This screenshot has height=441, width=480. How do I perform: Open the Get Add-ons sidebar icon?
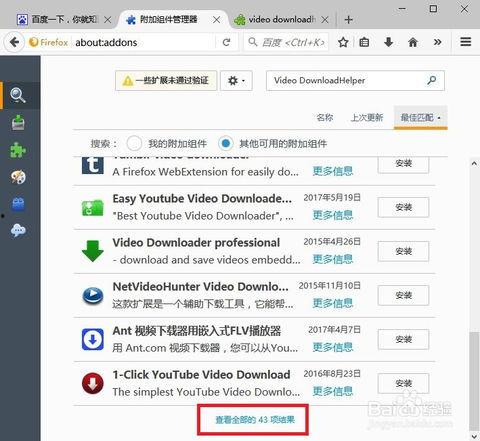18,122
